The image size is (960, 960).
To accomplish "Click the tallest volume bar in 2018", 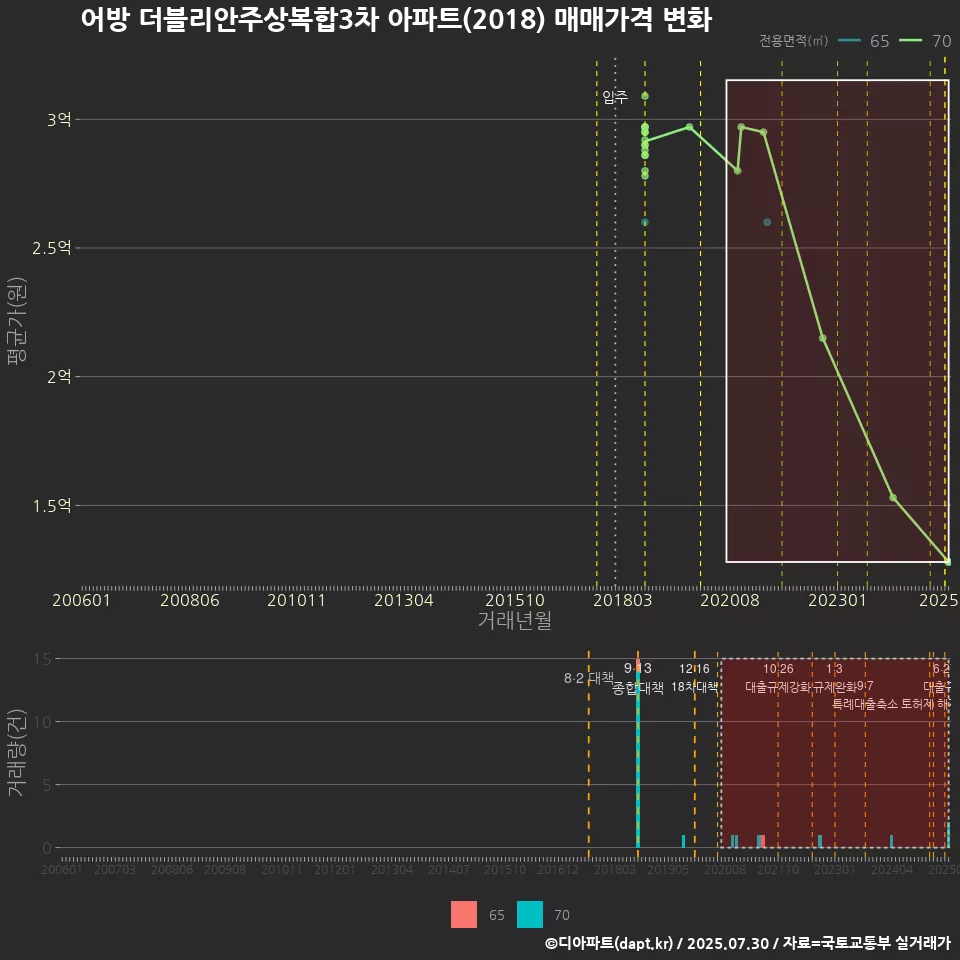I will coord(638,754).
